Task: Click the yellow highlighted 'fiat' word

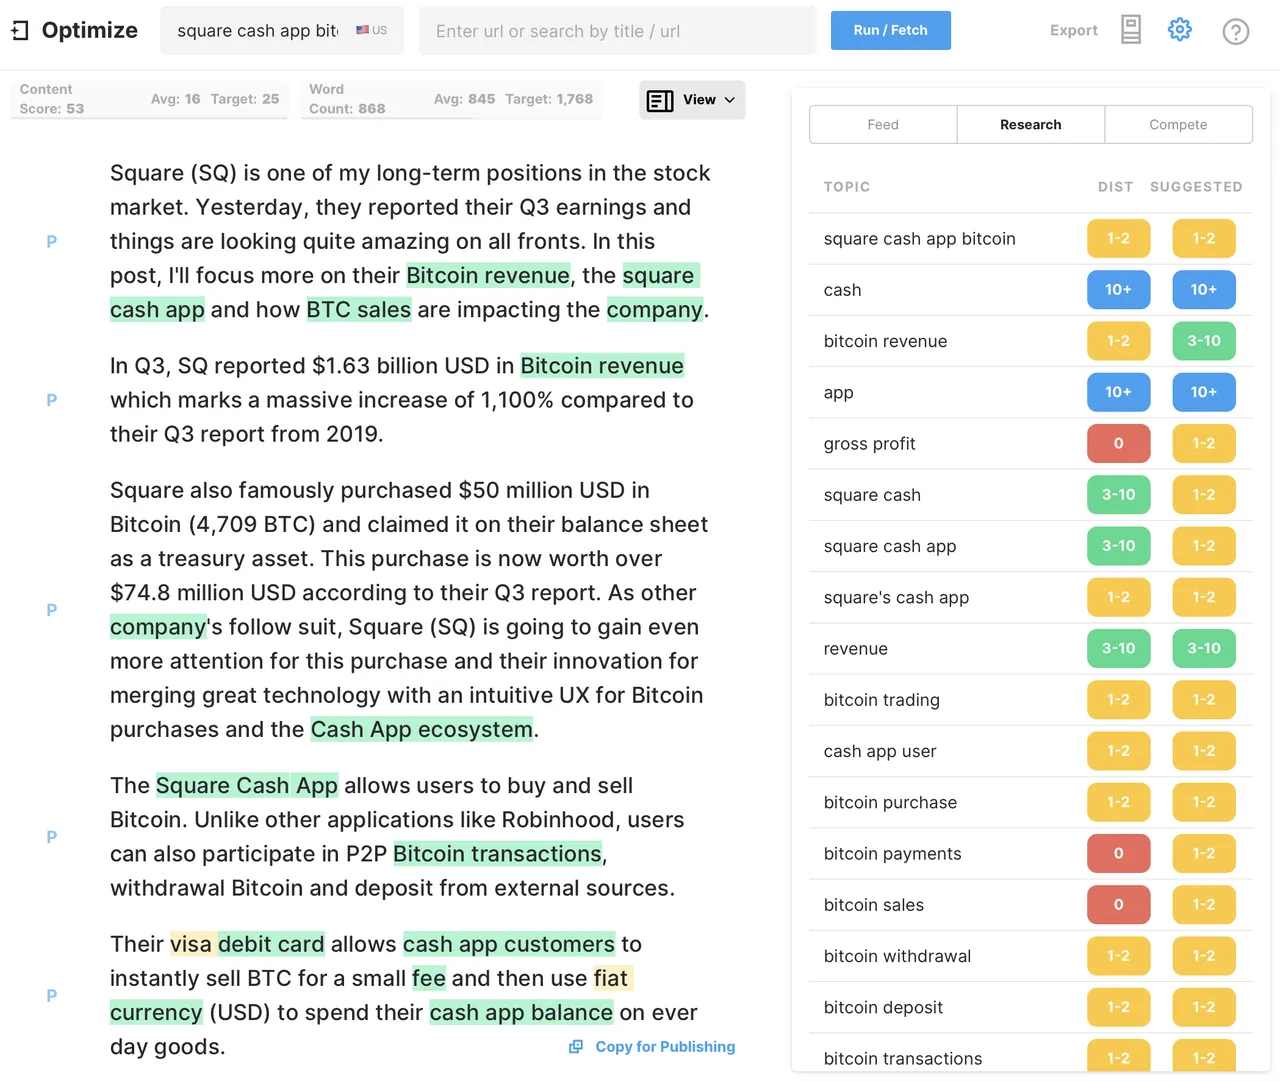Action: (x=611, y=979)
